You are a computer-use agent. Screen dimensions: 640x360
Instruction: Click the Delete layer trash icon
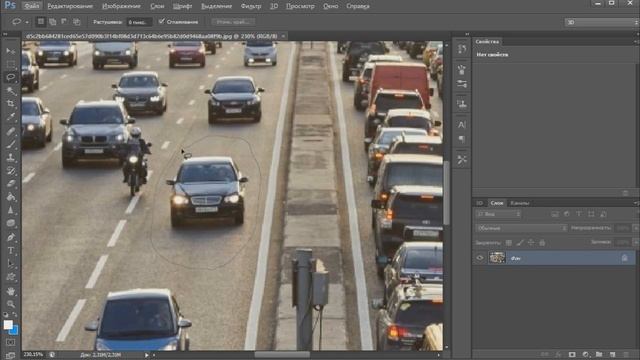click(626, 354)
